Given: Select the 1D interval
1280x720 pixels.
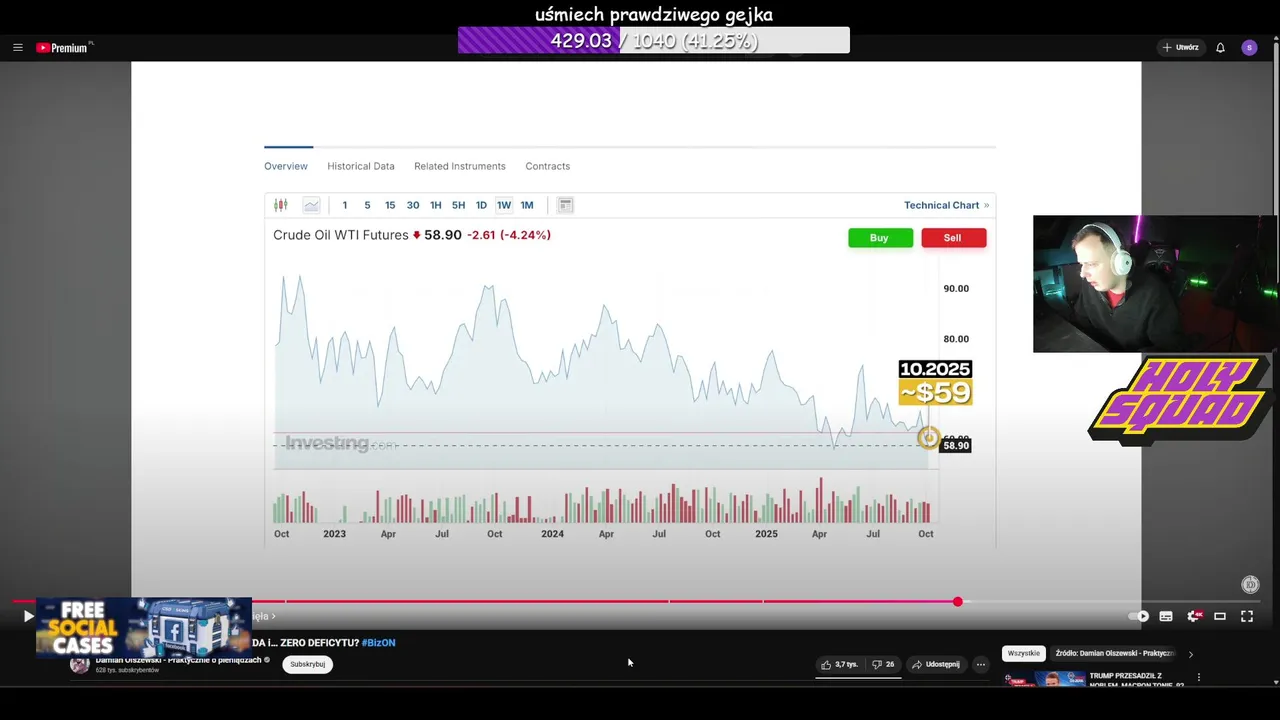Looking at the screenshot, I should (x=481, y=205).
